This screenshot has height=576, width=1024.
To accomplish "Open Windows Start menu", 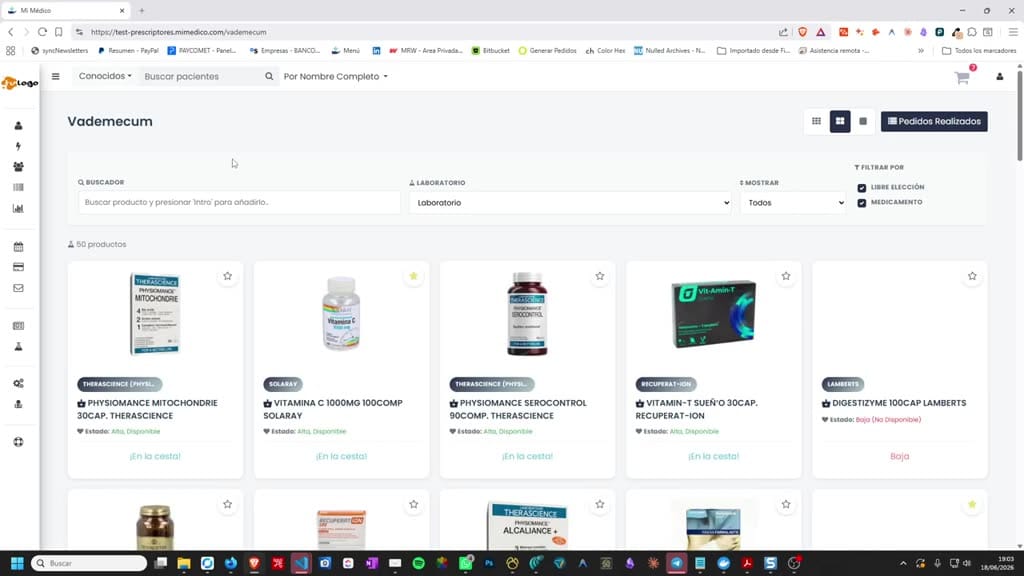I will (x=17, y=563).
